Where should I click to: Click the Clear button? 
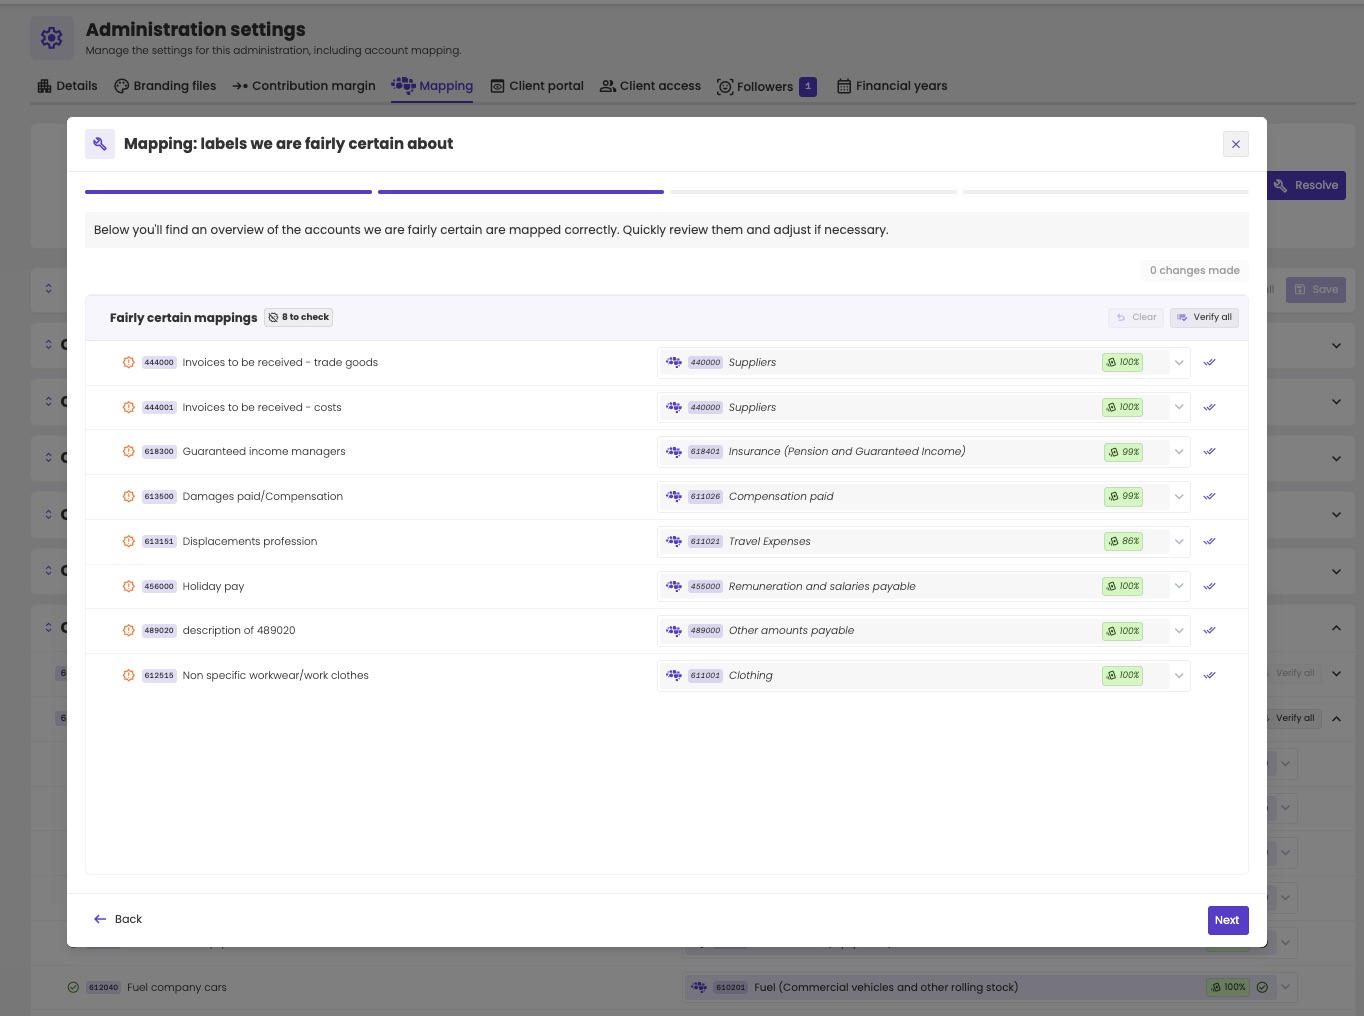click(1136, 317)
